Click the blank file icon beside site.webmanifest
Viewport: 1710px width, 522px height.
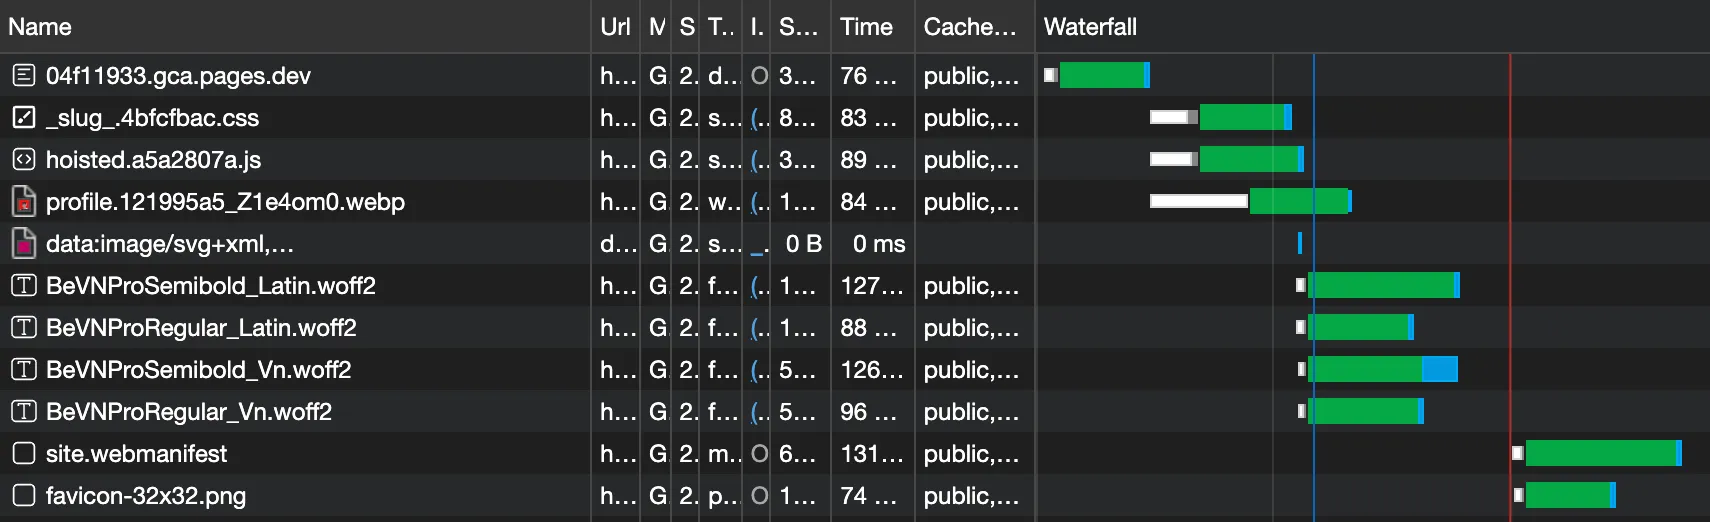(x=24, y=454)
